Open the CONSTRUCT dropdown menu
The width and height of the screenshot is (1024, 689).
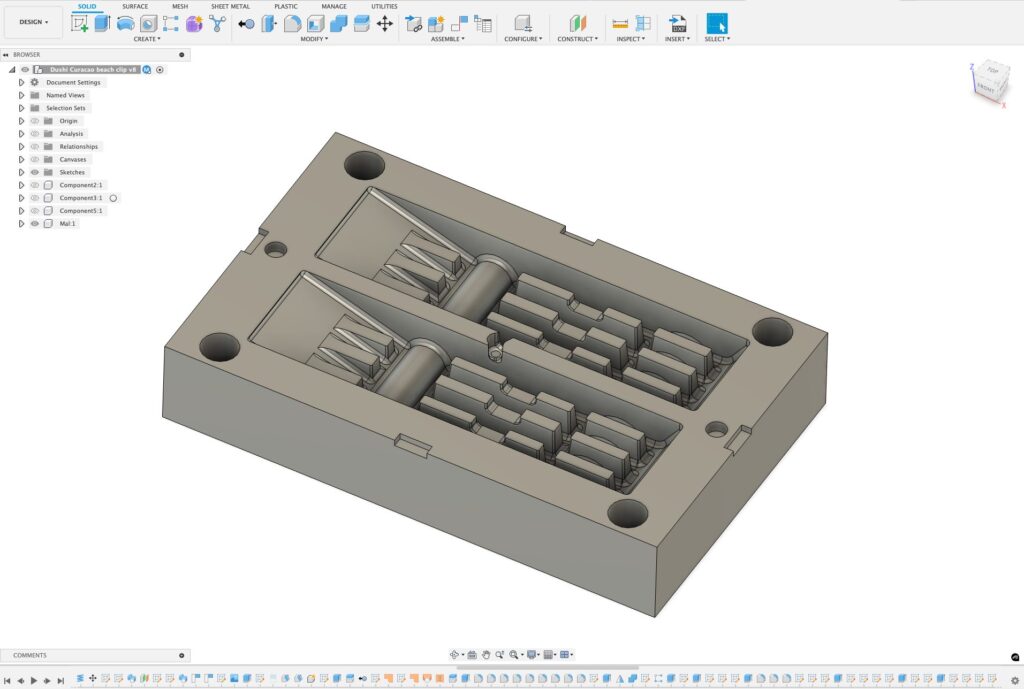[577, 39]
